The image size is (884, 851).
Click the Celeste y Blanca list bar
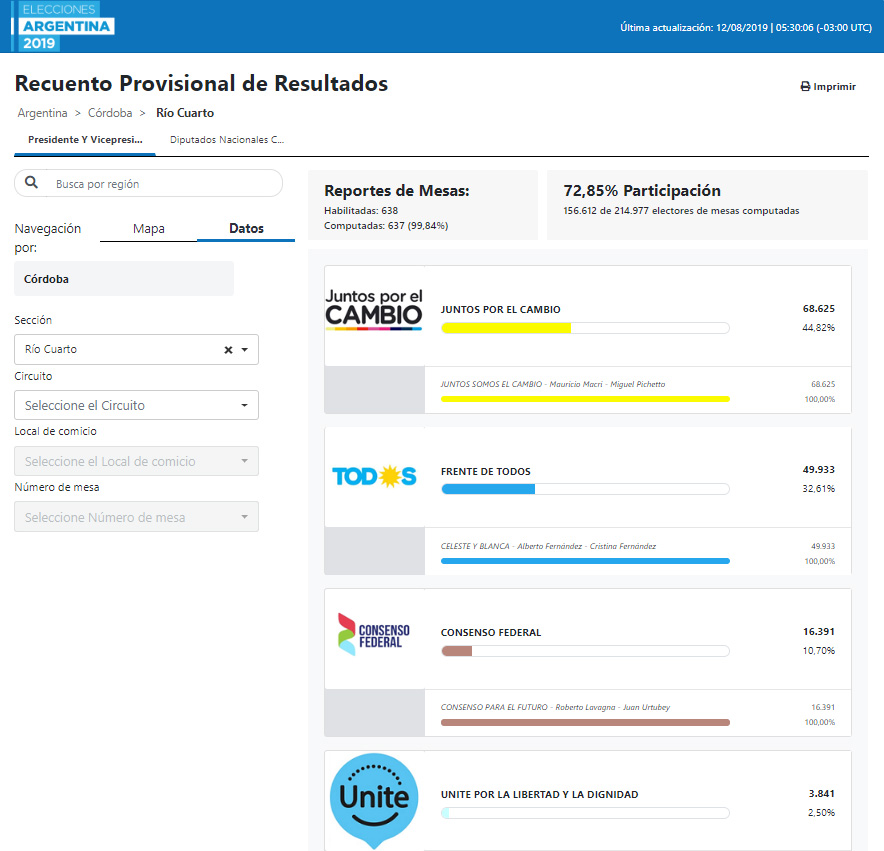pos(585,561)
